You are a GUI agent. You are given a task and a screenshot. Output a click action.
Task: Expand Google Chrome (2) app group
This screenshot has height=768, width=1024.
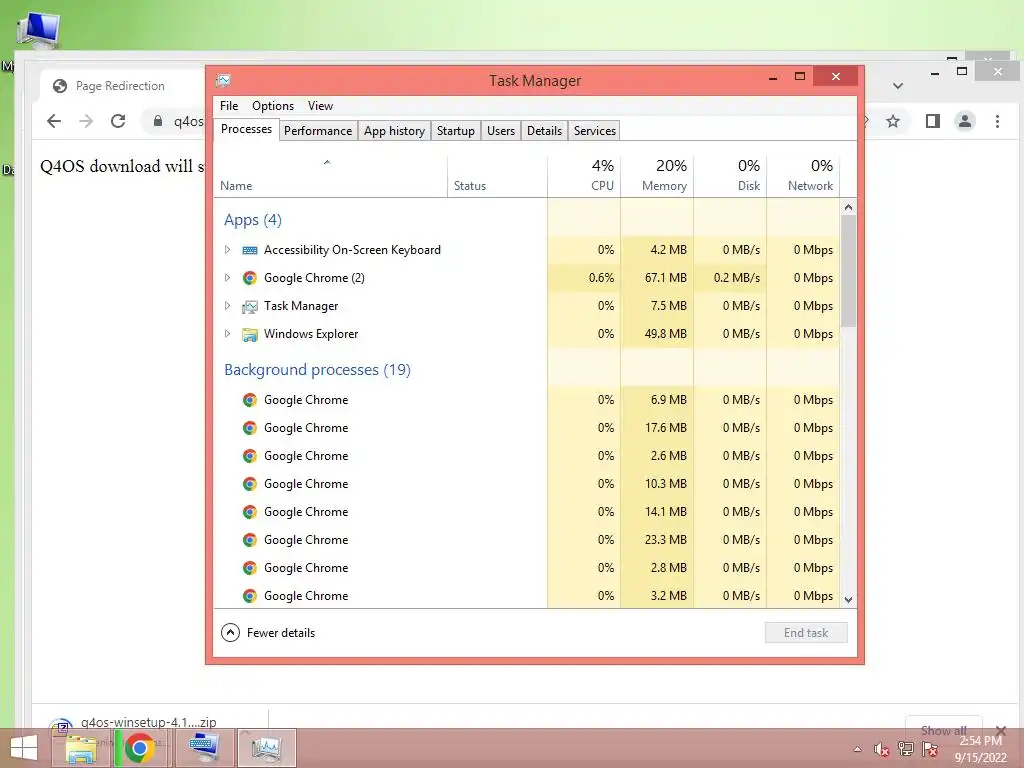coord(227,278)
